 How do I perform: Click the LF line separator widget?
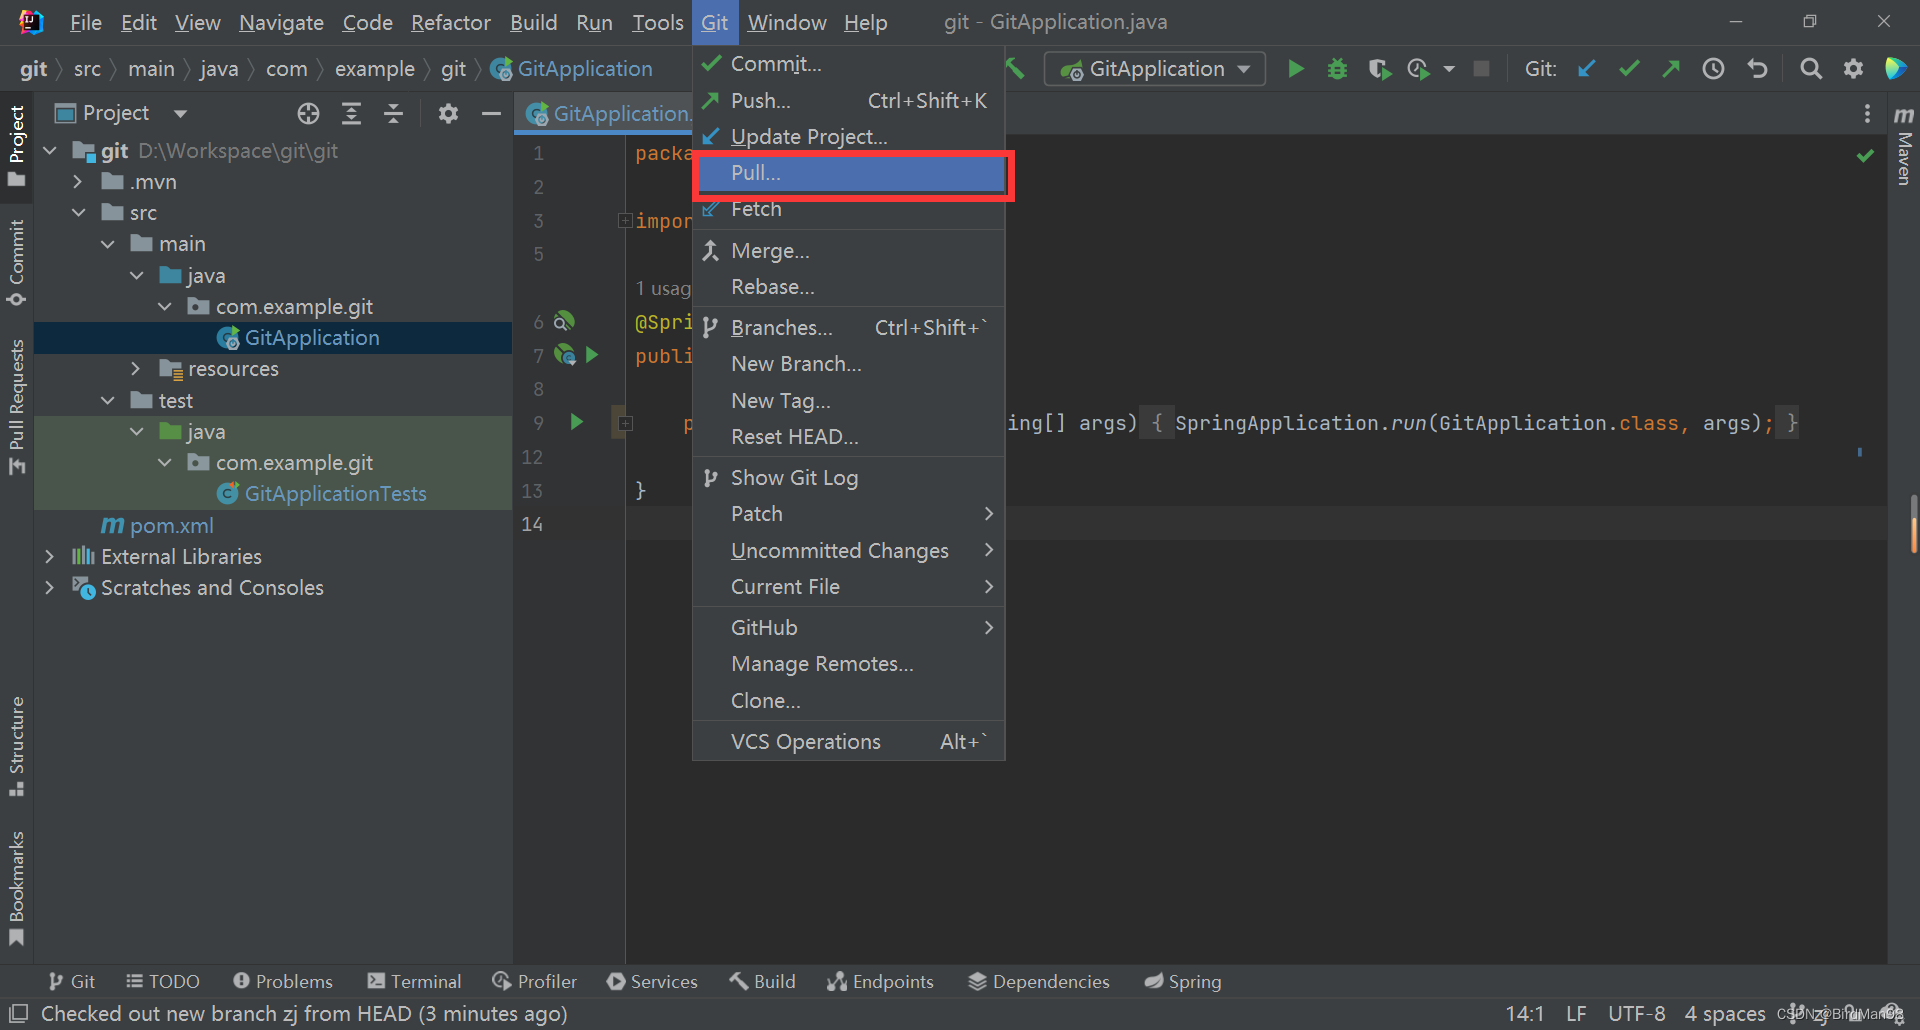(x=1576, y=1014)
